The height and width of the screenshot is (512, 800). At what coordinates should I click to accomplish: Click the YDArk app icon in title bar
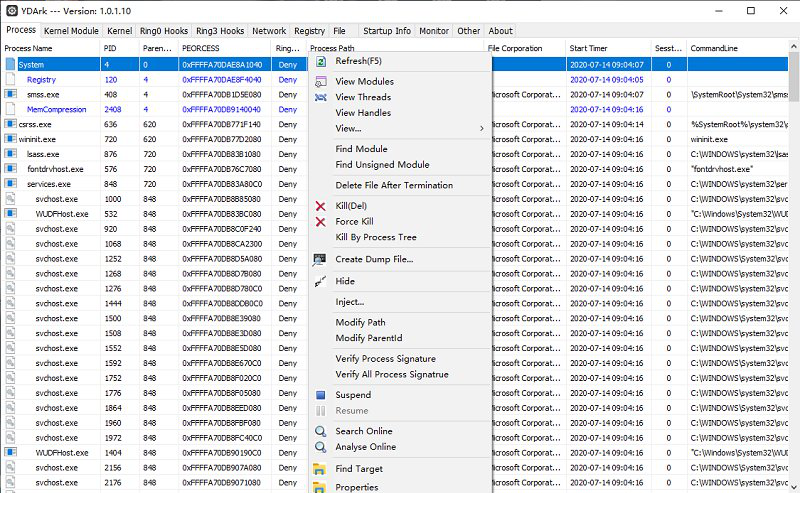click(x=12, y=10)
